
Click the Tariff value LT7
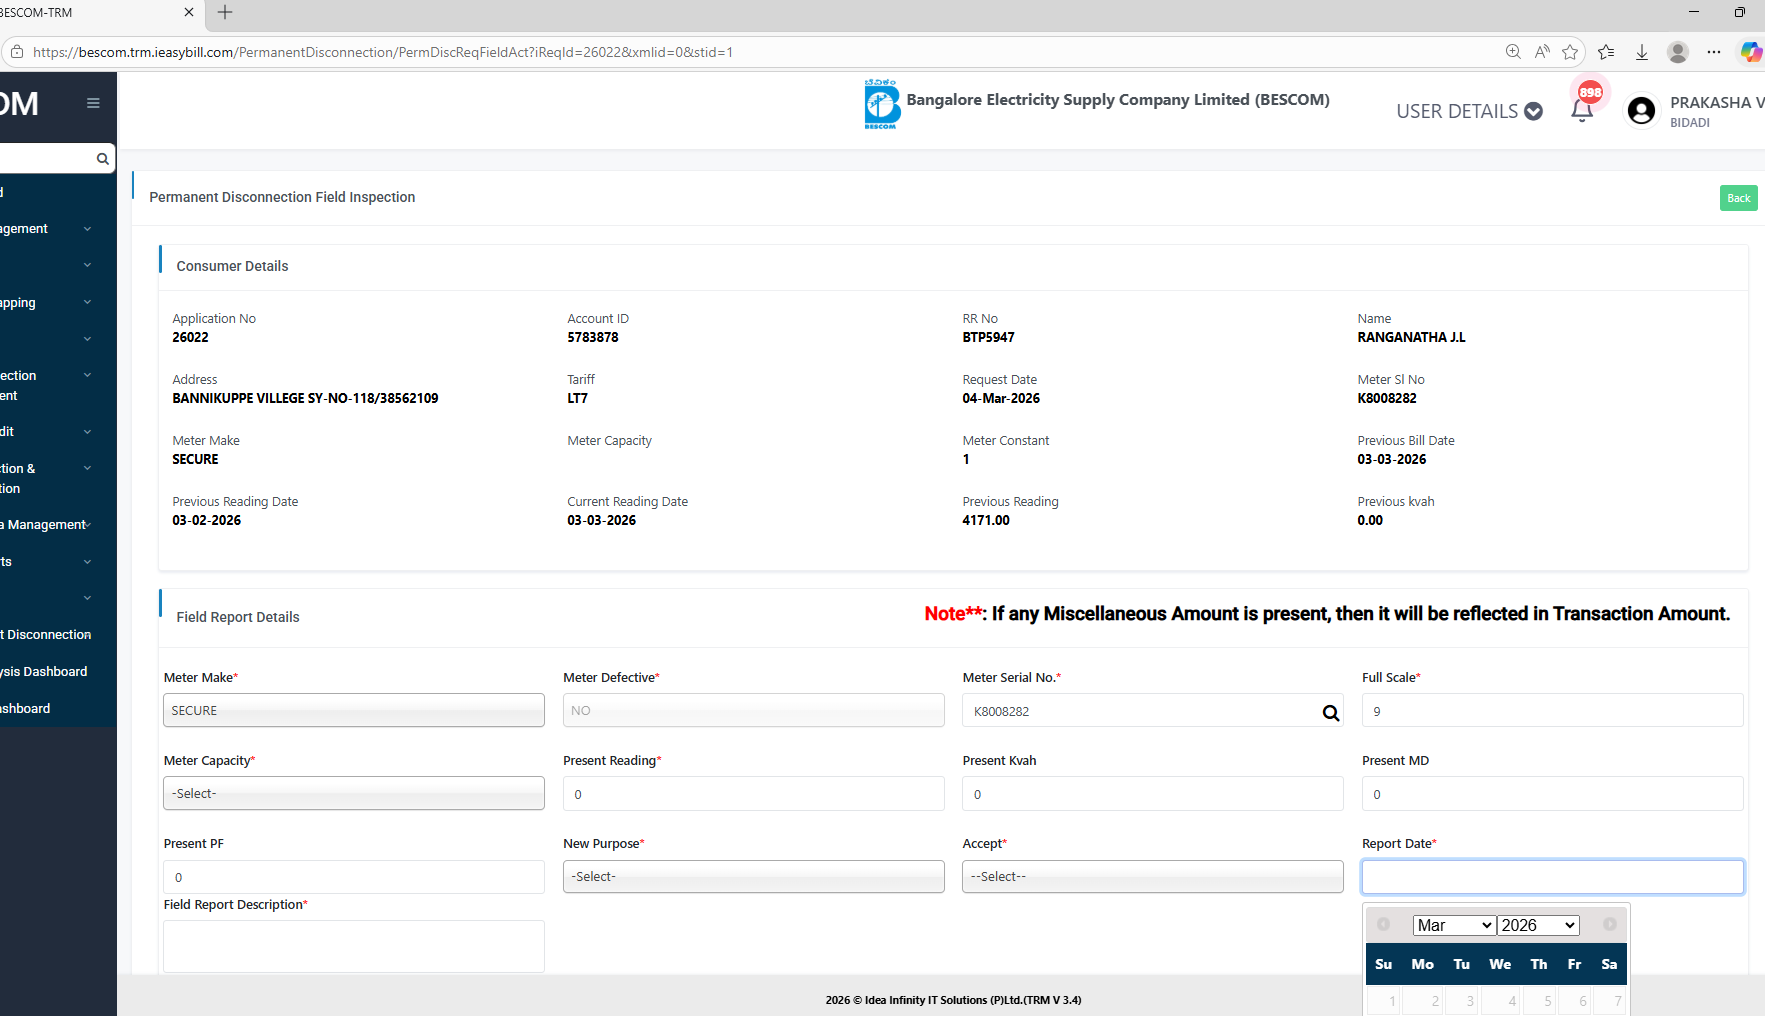pyautogui.click(x=577, y=399)
